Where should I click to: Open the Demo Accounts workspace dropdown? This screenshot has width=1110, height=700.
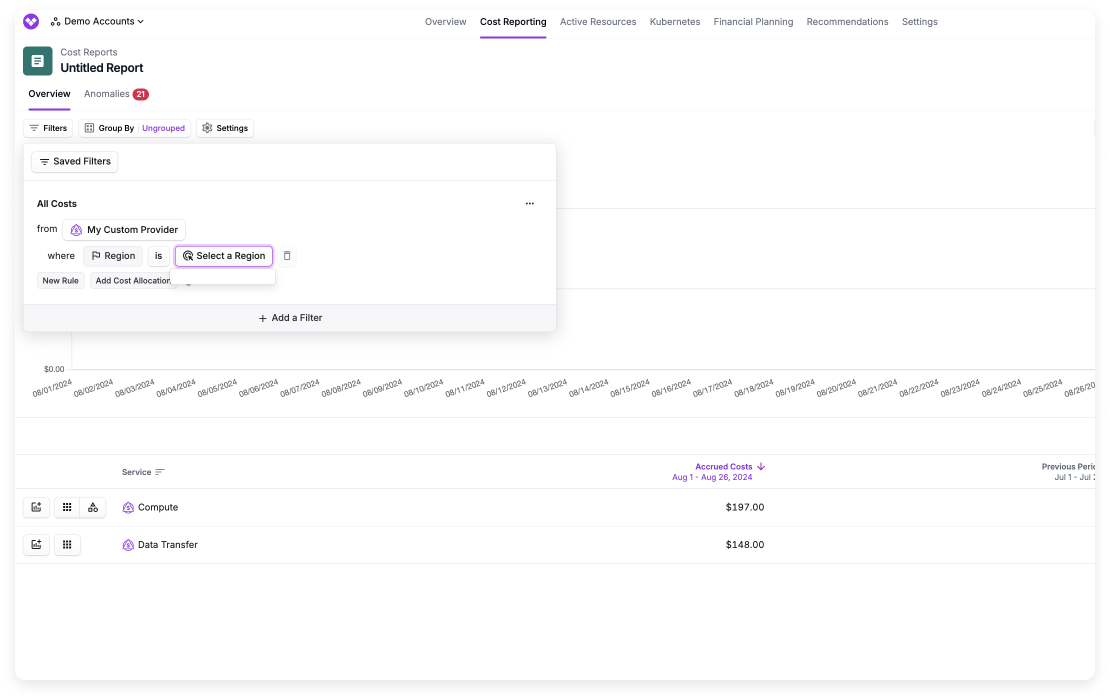point(97,21)
